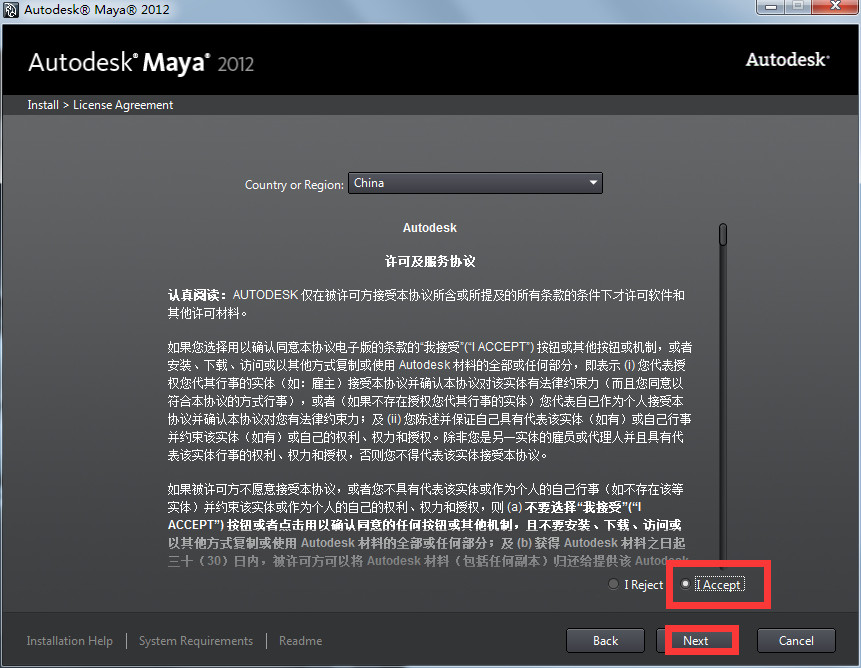The width and height of the screenshot is (861, 668).
Task: Open the Readme link
Action: click(300, 641)
